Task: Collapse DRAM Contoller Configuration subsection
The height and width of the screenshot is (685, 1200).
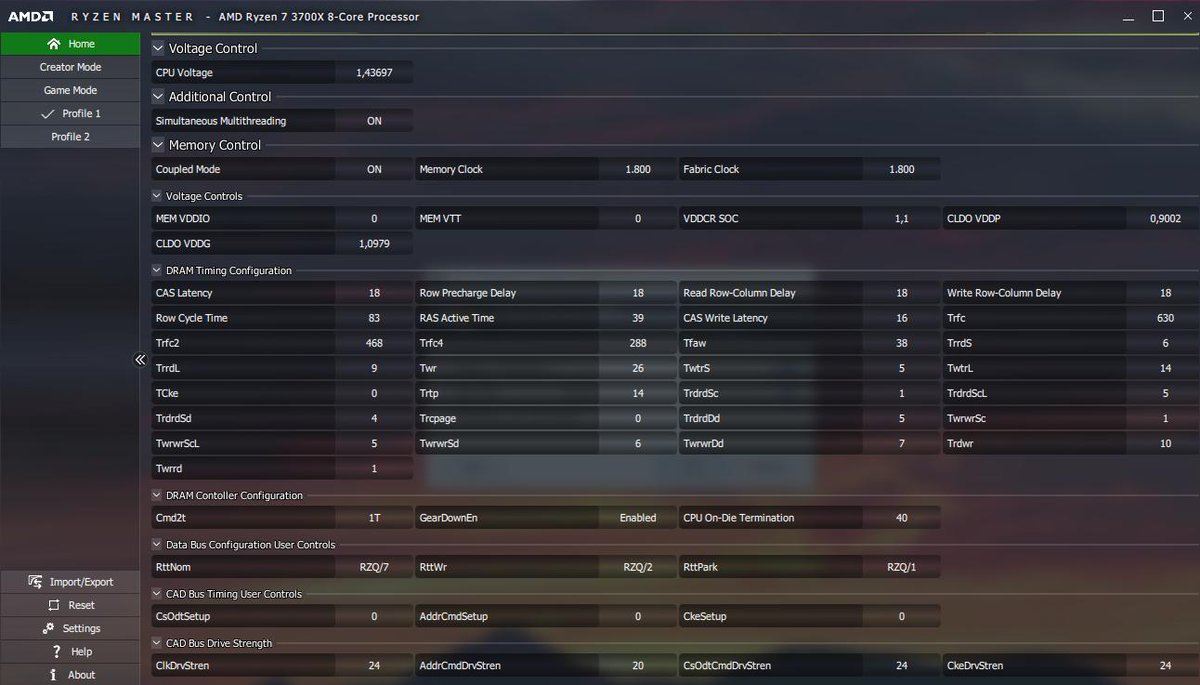Action: 157,495
